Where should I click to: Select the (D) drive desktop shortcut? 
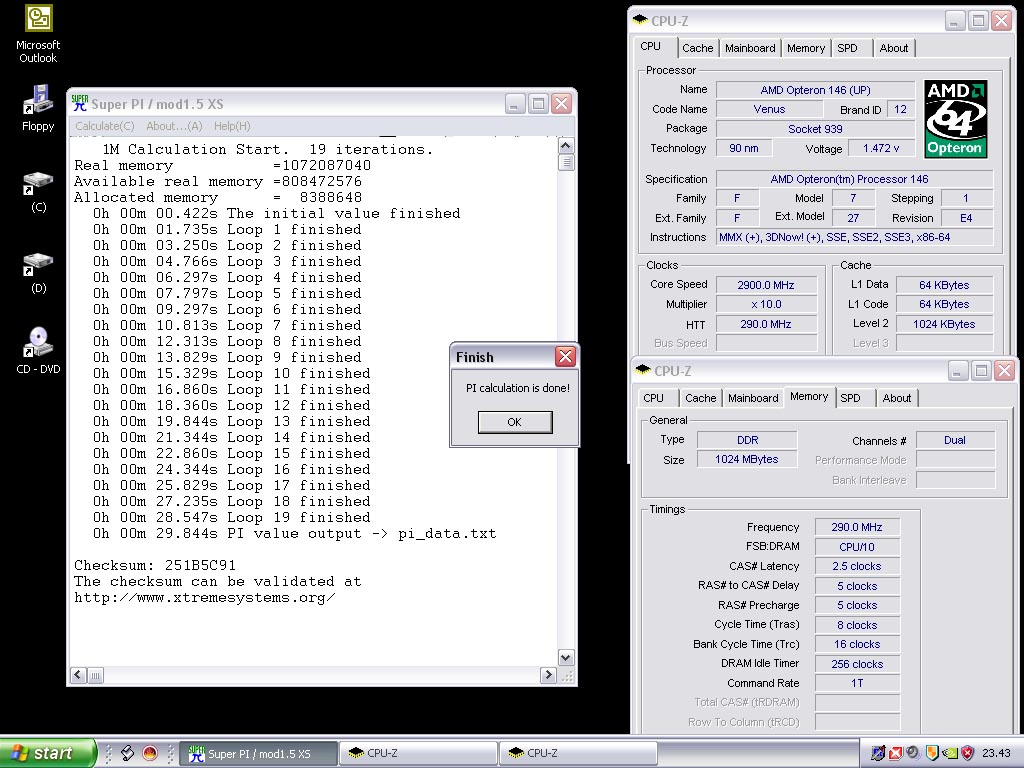pos(38,272)
